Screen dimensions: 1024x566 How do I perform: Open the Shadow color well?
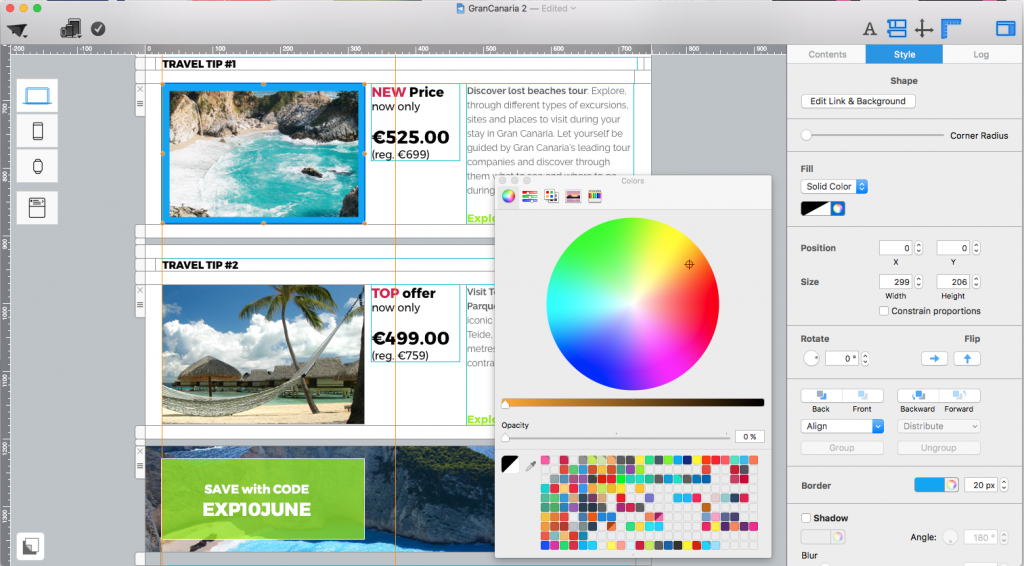click(x=823, y=537)
